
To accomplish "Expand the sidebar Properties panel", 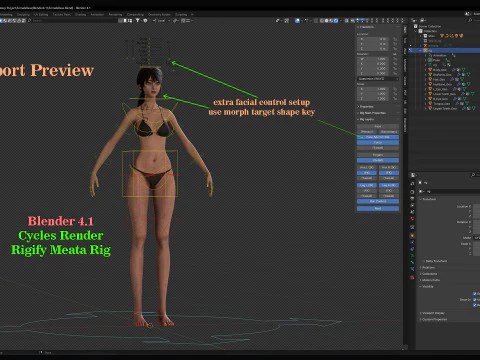I will (366, 107).
